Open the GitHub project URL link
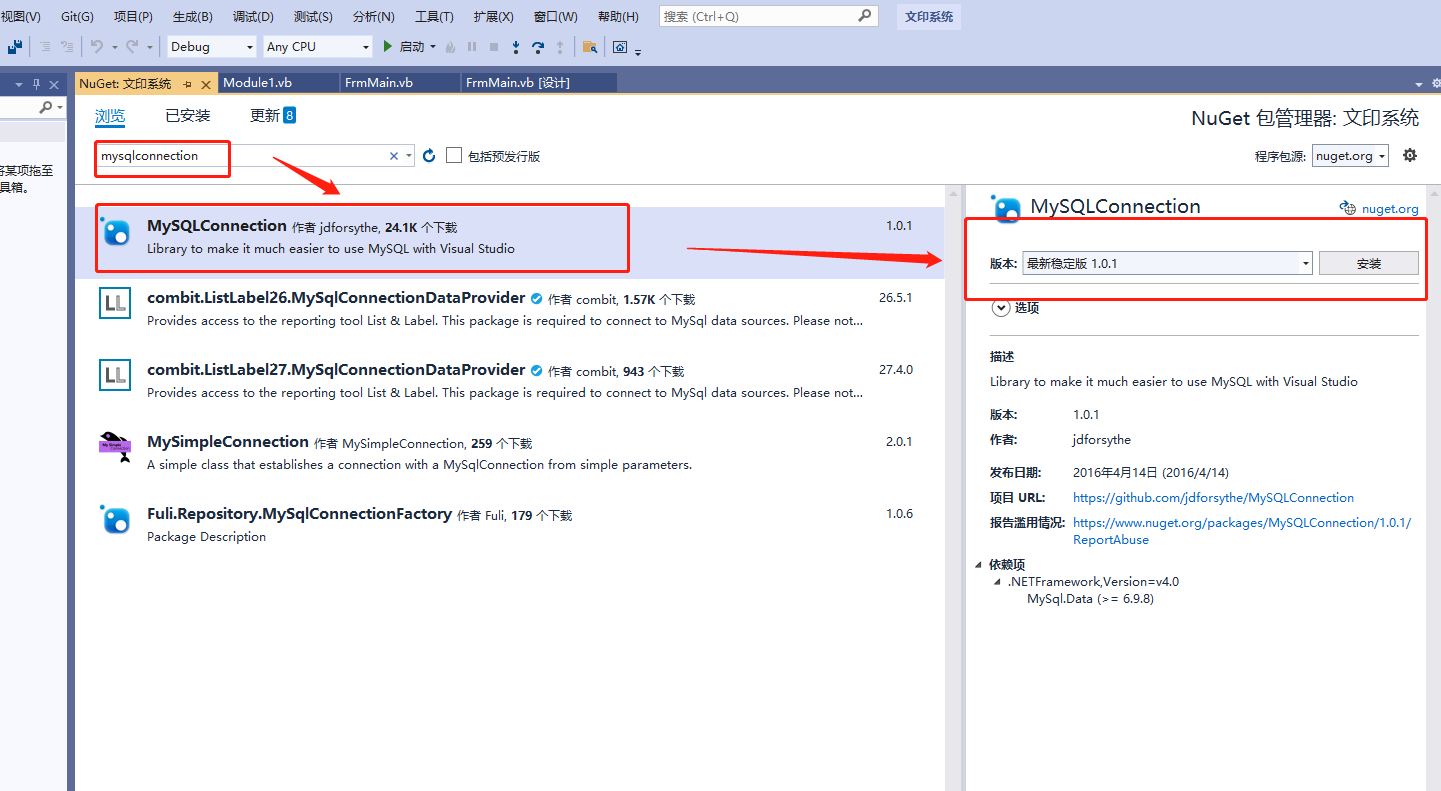Screen dimensions: 1441x791 (1213, 497)
